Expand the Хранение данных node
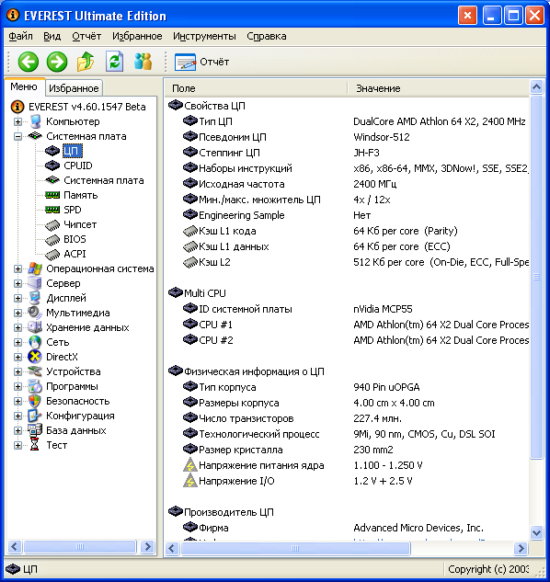This screenshot has width=550, height=582. point(17,328)
